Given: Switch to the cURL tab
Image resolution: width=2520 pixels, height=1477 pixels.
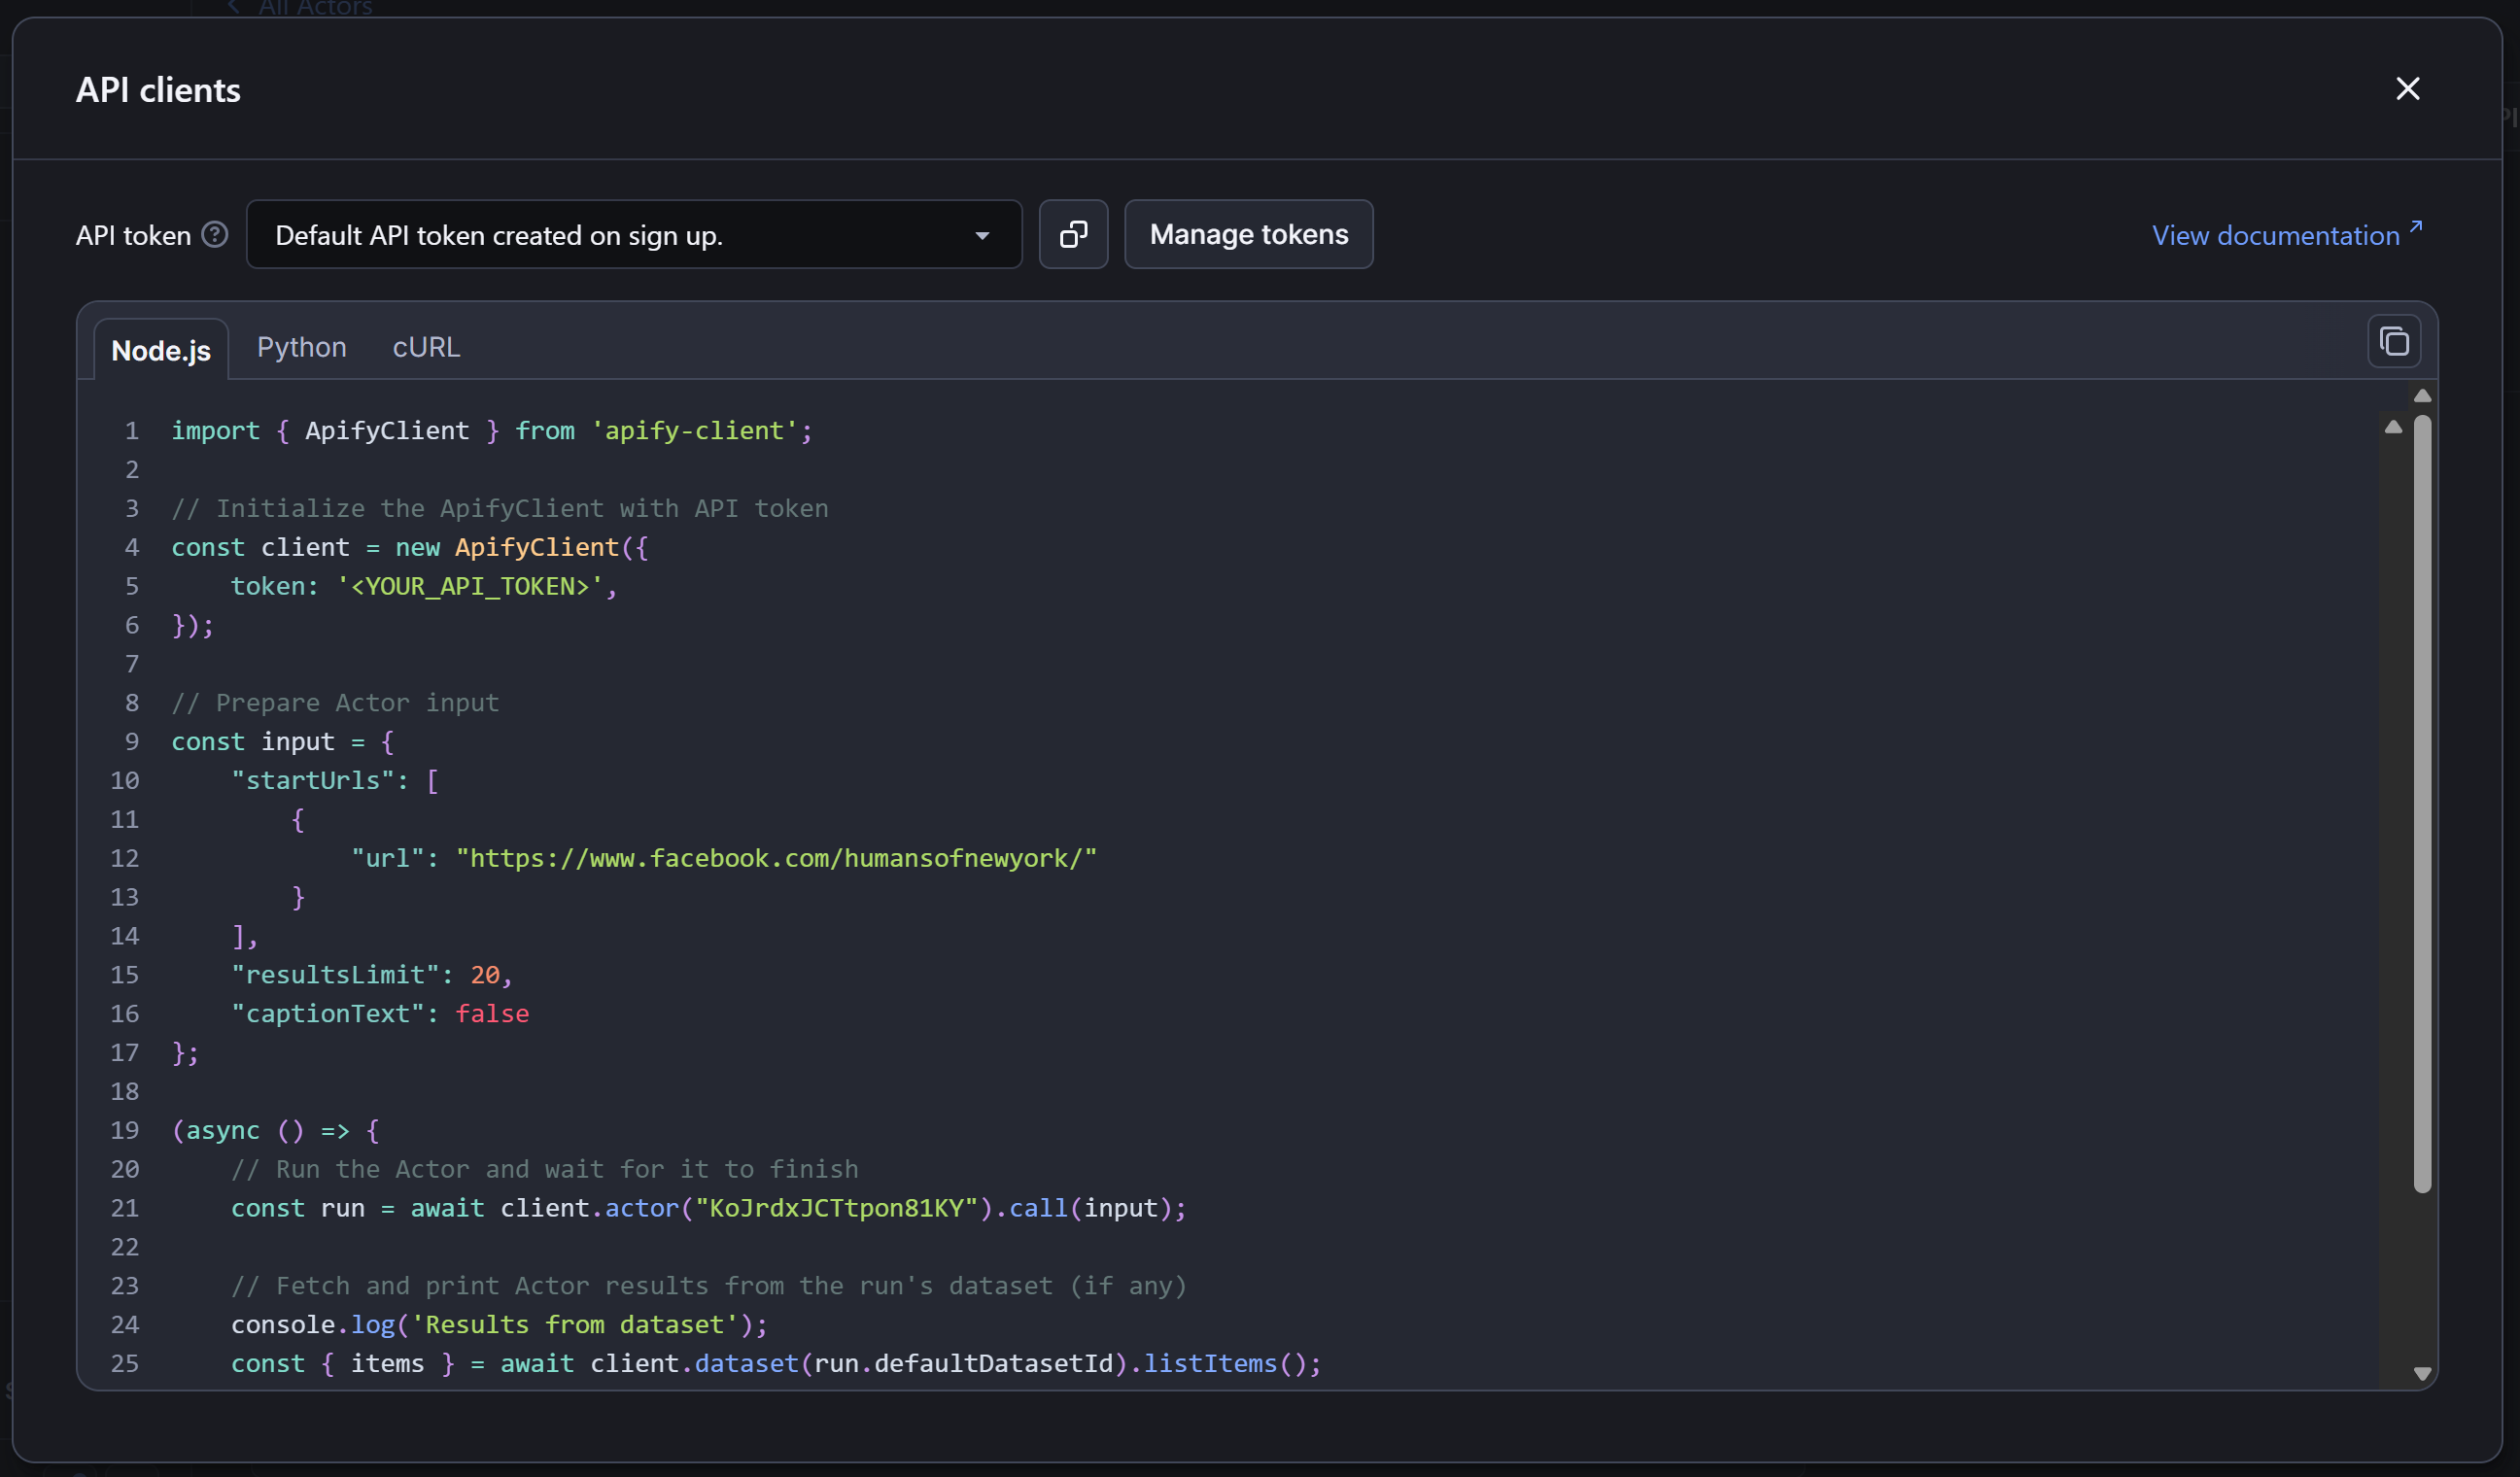Looking at the screenshot, I should coord(425,347).
